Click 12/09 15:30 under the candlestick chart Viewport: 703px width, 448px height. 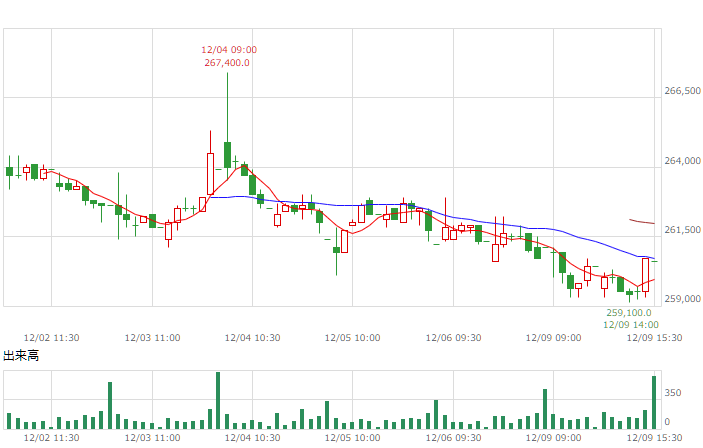pos(654,338)
